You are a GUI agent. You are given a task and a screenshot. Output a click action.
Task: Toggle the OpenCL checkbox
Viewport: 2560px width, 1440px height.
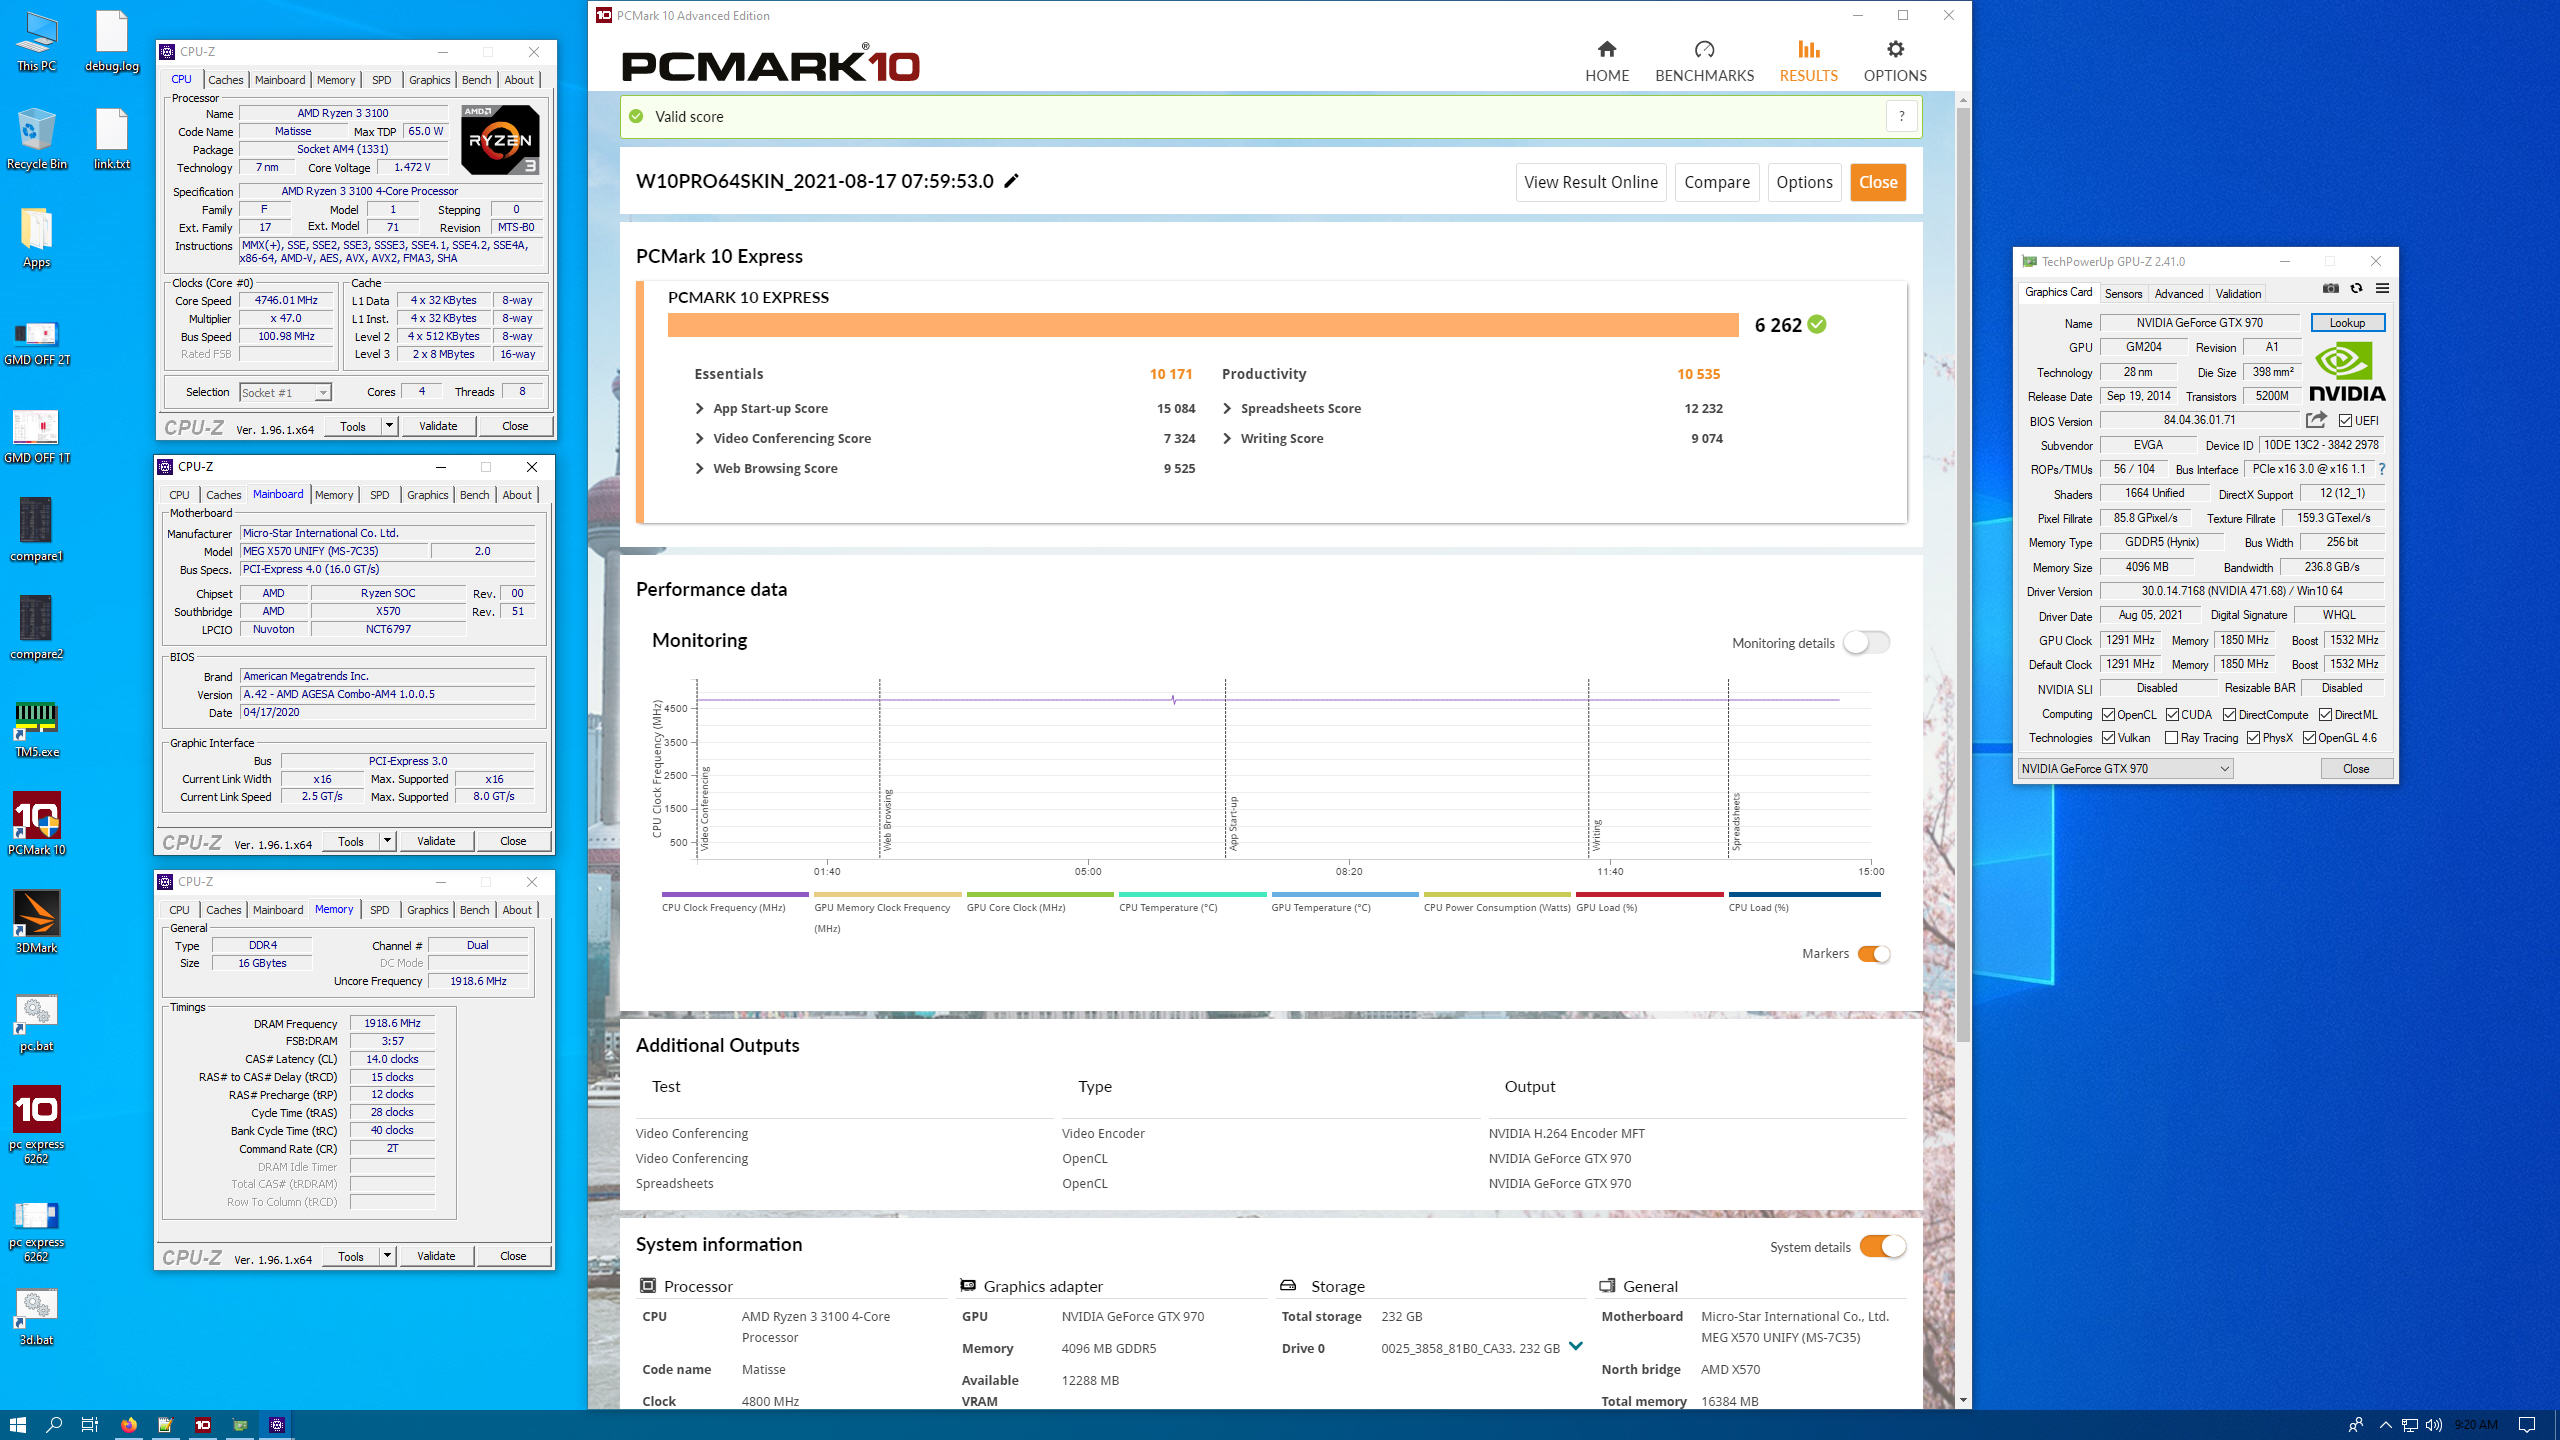tap(2108, 715)
